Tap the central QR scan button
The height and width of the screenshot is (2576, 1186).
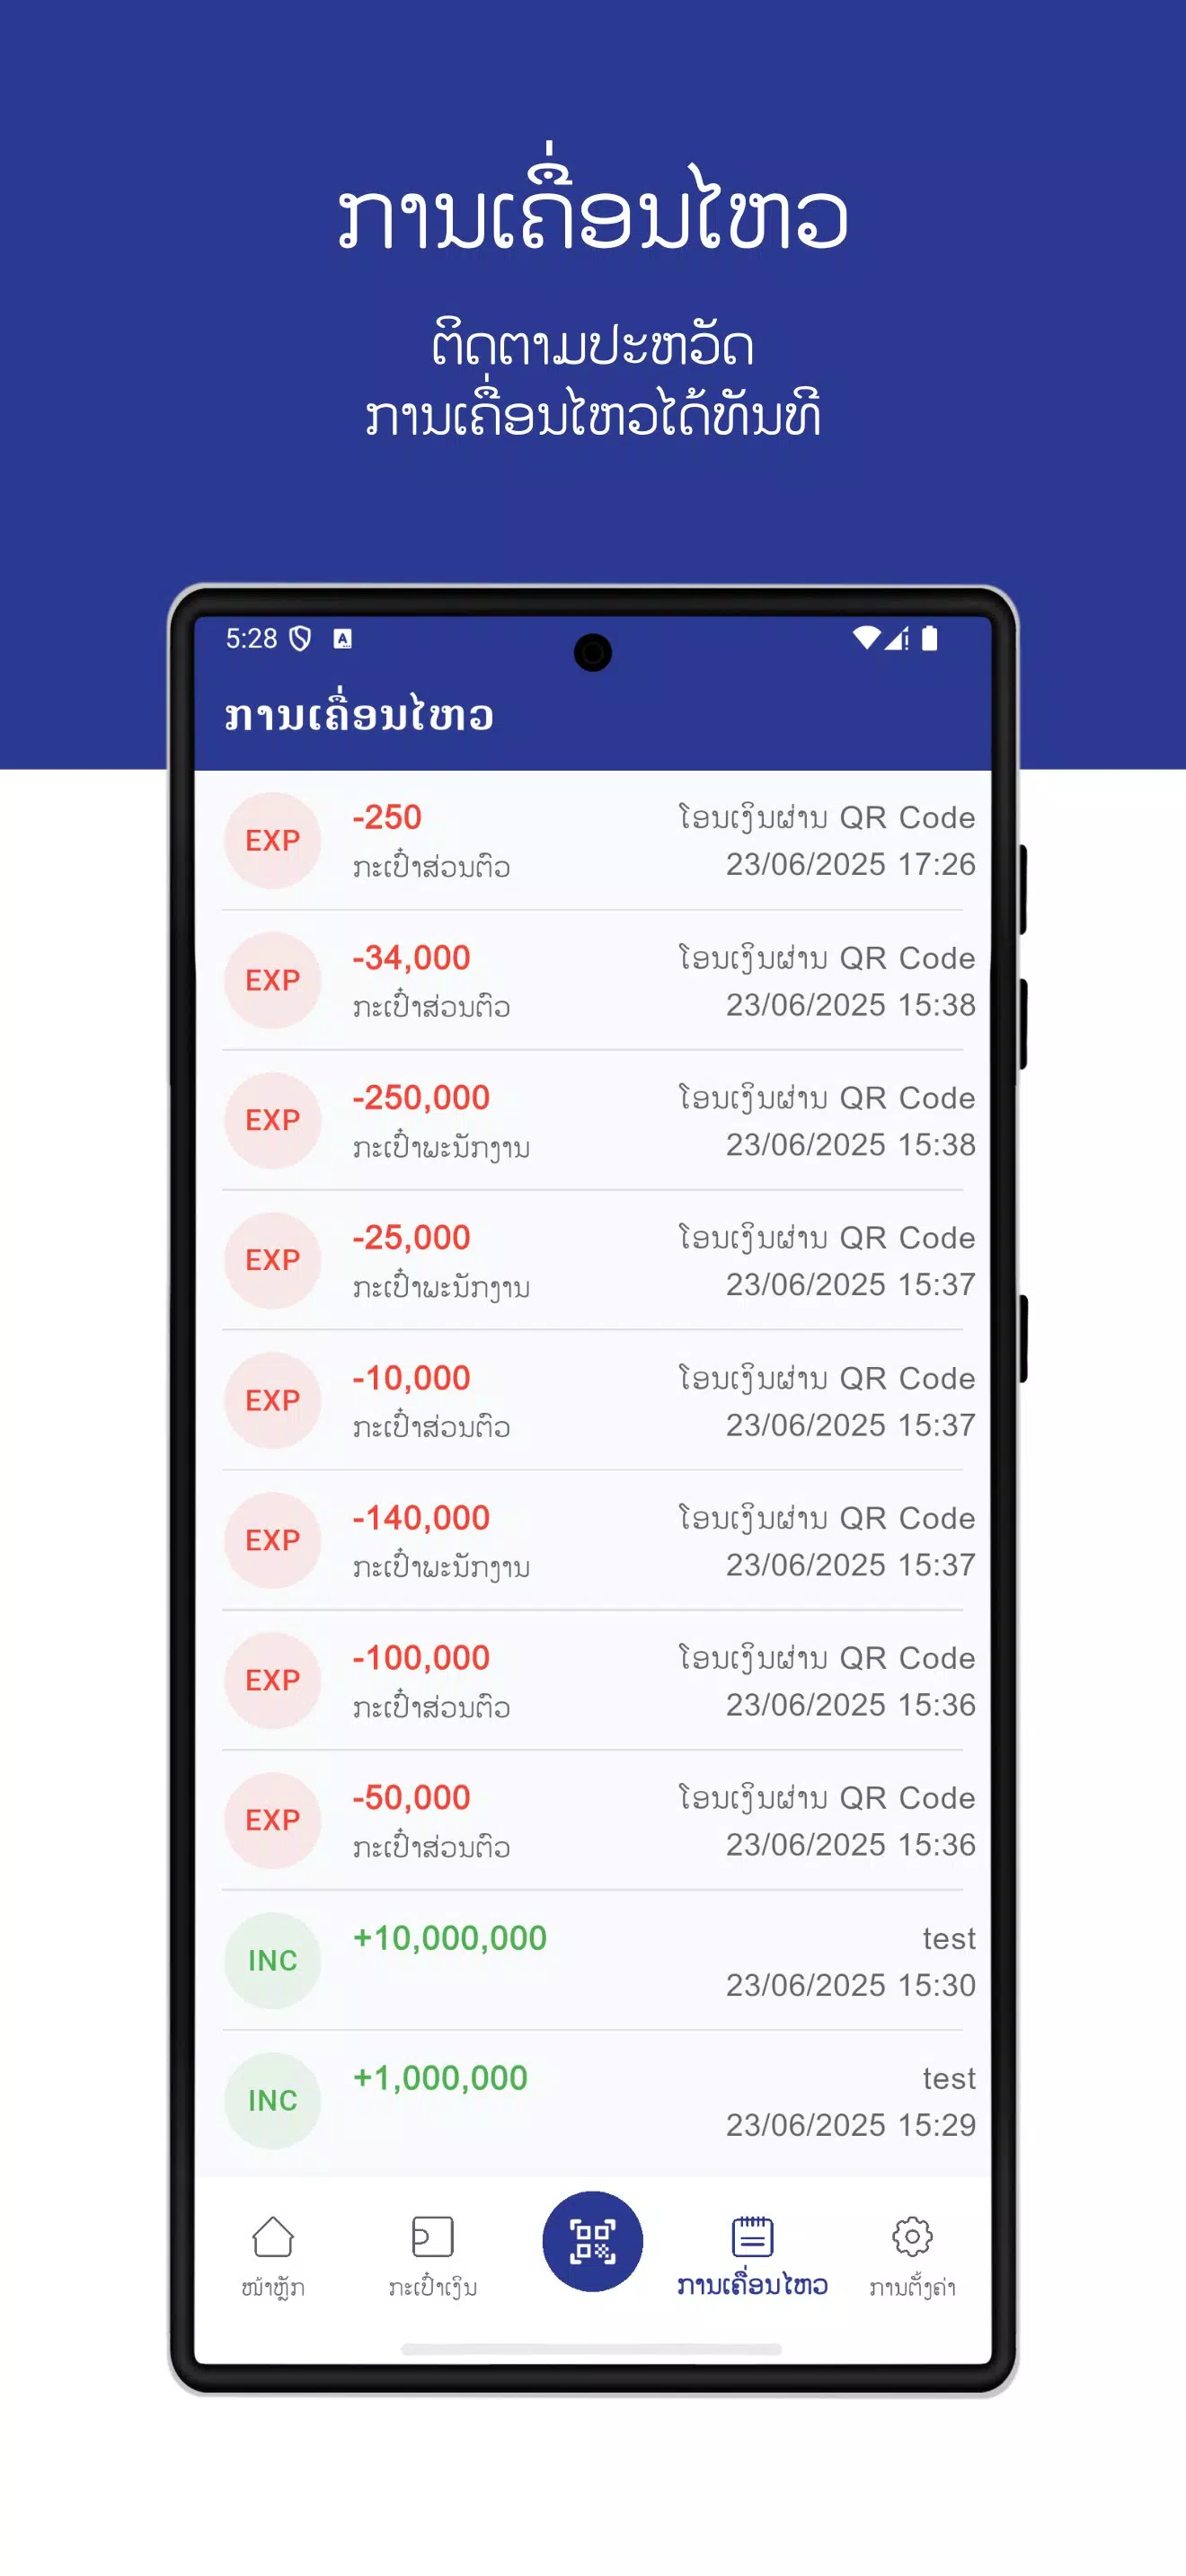click(592, 2241)
